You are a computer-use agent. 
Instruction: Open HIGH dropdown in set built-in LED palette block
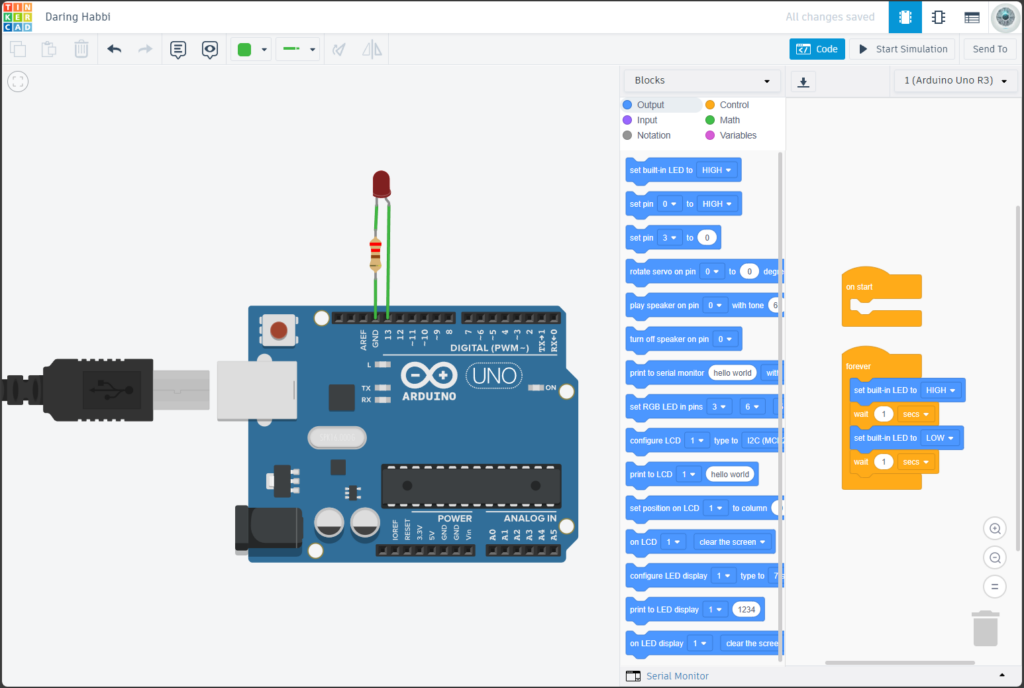tap(716, 170)
